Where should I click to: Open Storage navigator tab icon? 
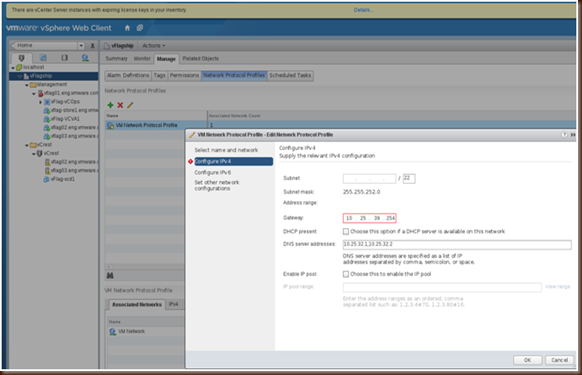point(65,58)
